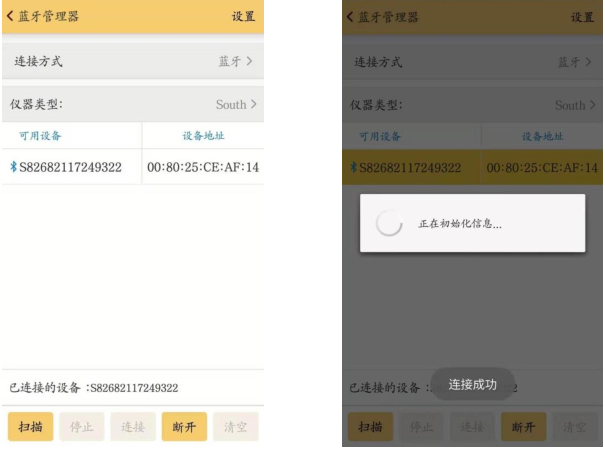Tap the back arrow on the dimmed screen
605x450 pixels.
click(351, 17)
